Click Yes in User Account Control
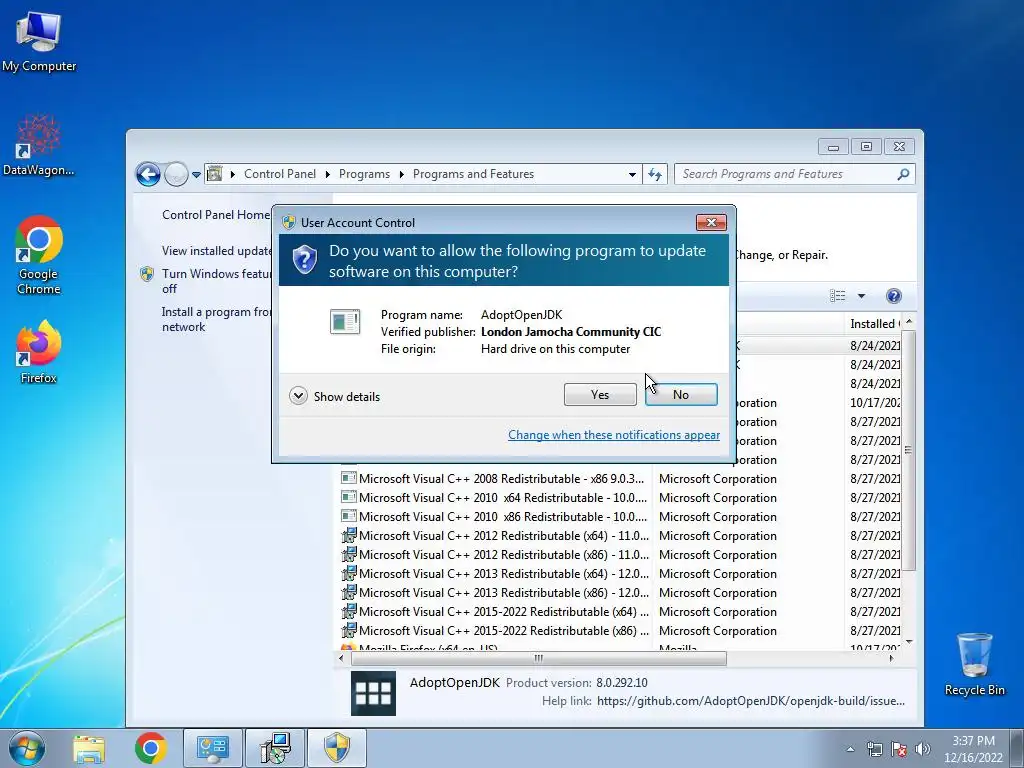 [x=600, y=394]
